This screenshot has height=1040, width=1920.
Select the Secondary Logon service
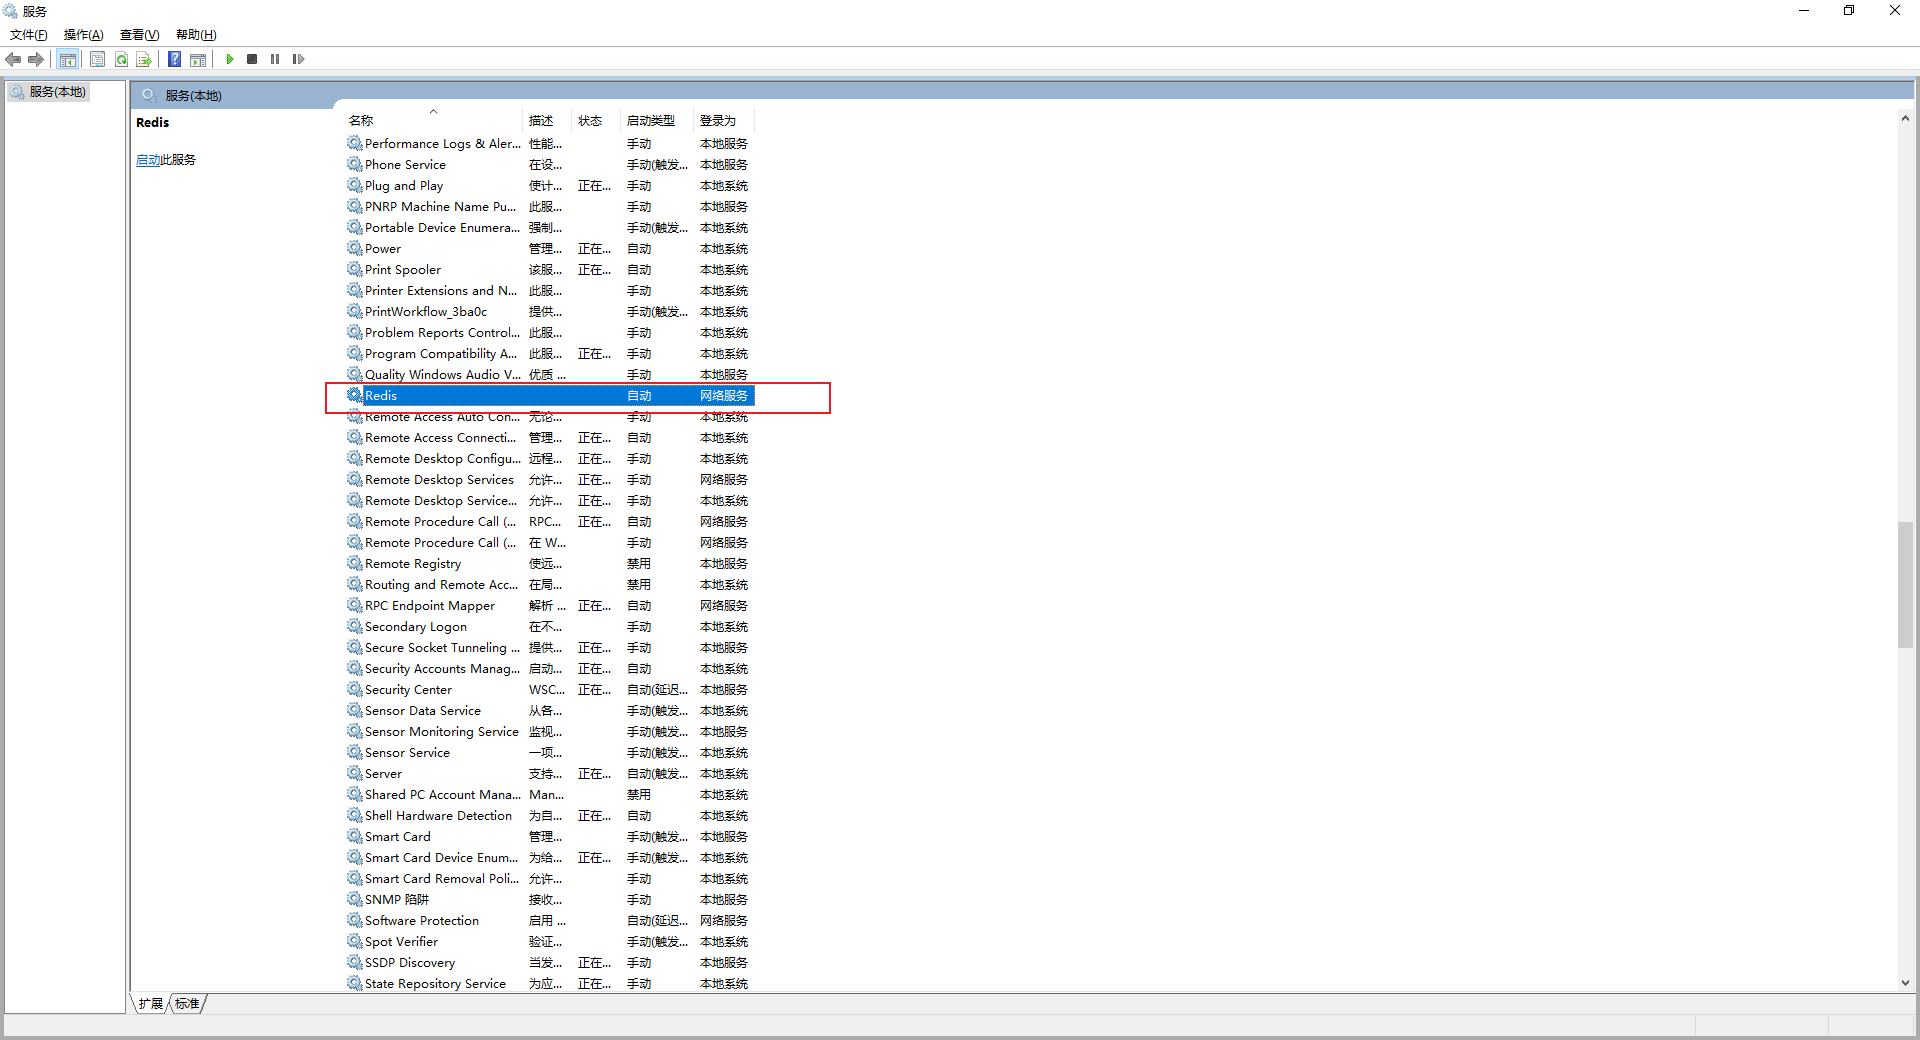pyautogui.click(x=550, y=627)
